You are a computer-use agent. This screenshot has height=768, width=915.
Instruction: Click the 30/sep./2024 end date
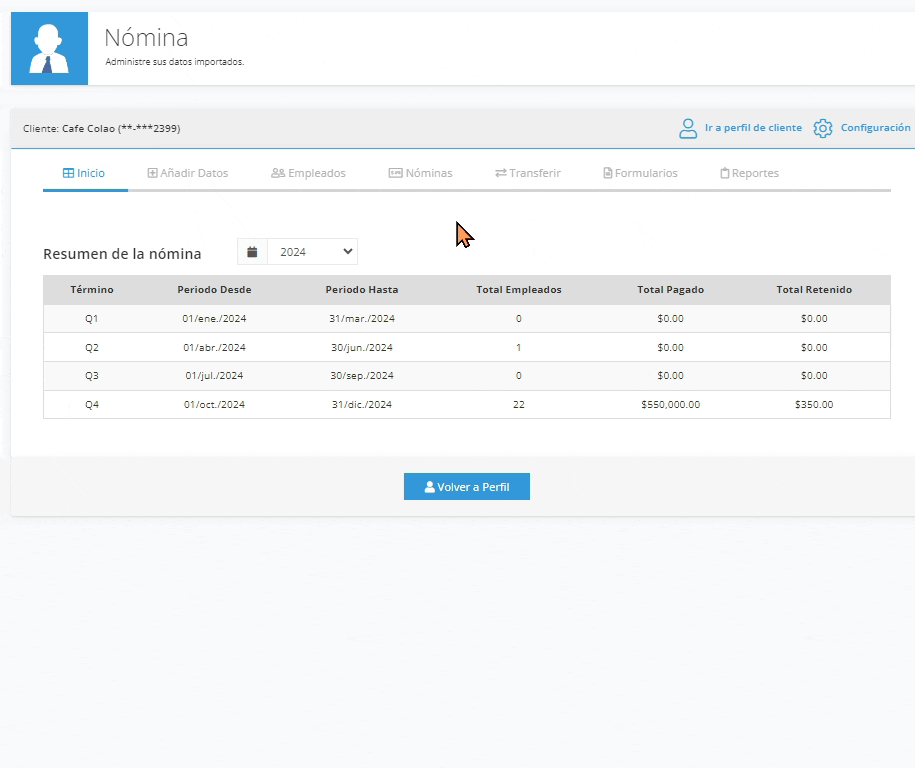[x=362, y=376]
